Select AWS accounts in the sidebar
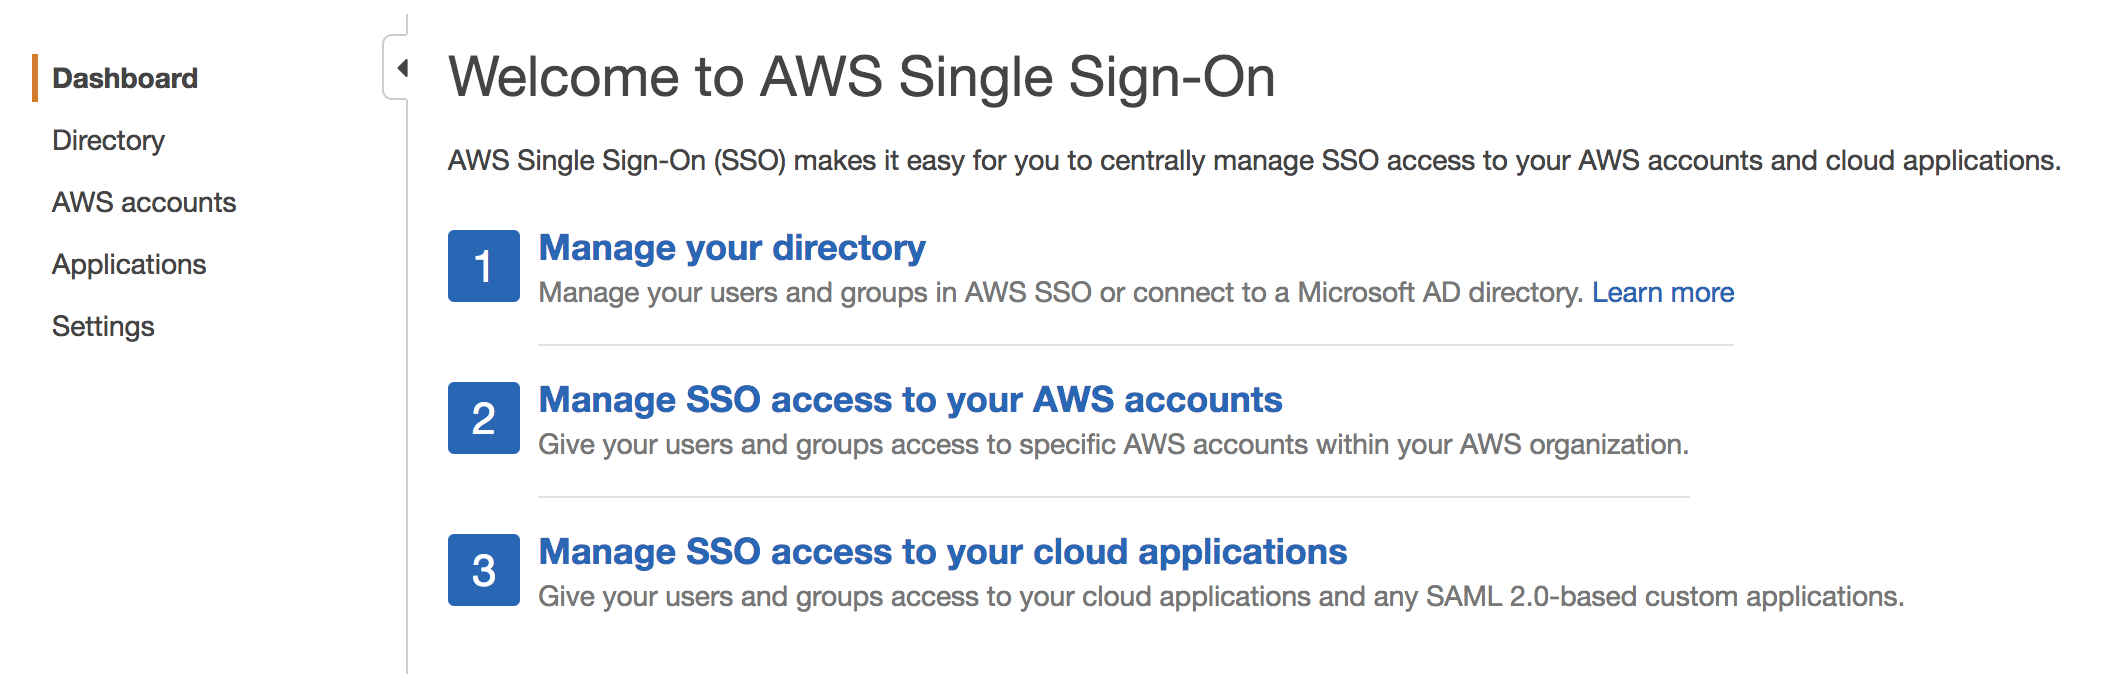Screen dimensions: 2106x674 point(144,202)
